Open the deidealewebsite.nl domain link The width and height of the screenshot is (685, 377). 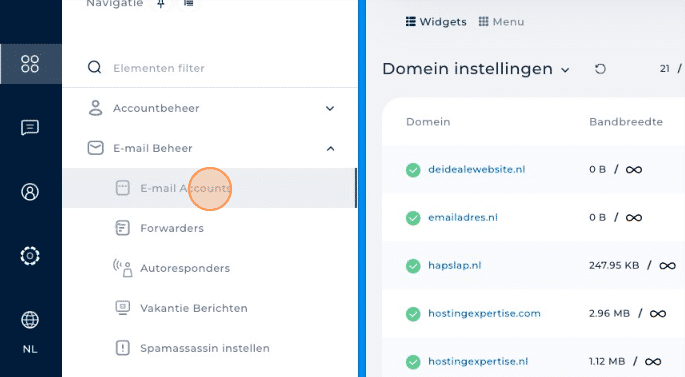click(477, 169)
